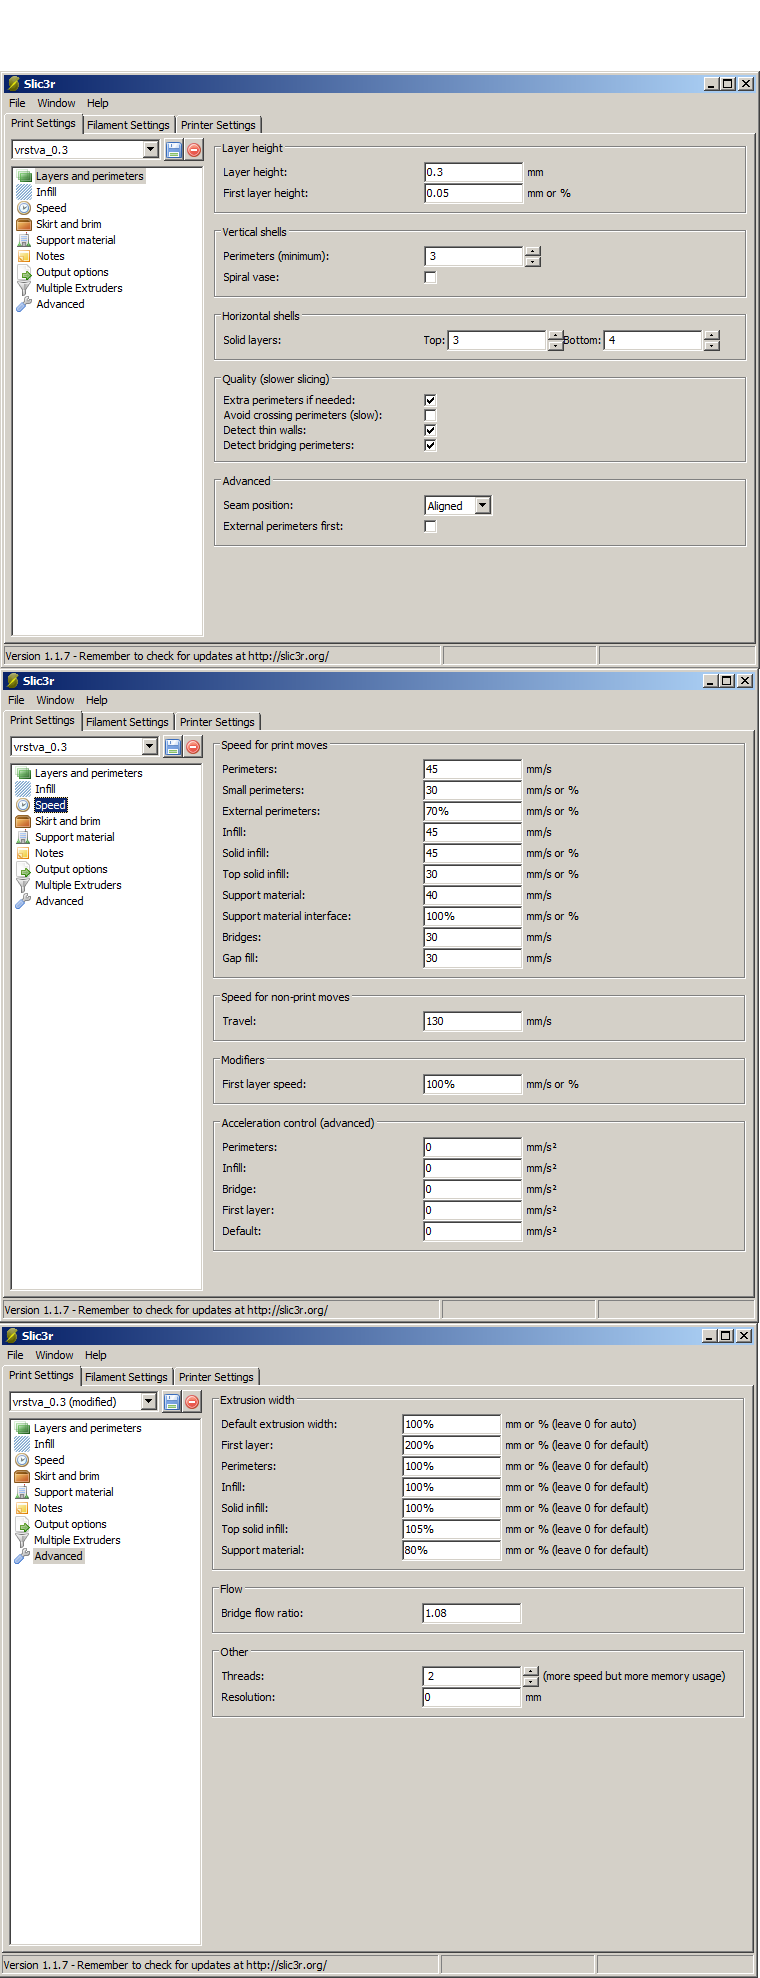Expand the vrstva_0.3 (modified) preset dropdown
The height and width of the screenshot is (1978, 760).
148,1402
